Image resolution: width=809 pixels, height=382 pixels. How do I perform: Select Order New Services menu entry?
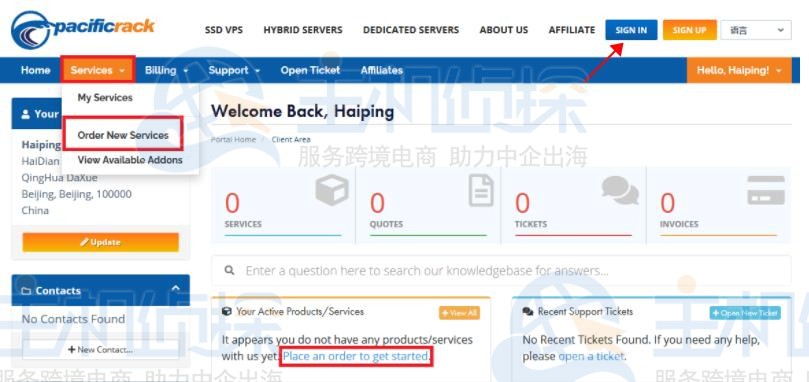(123, 135)
